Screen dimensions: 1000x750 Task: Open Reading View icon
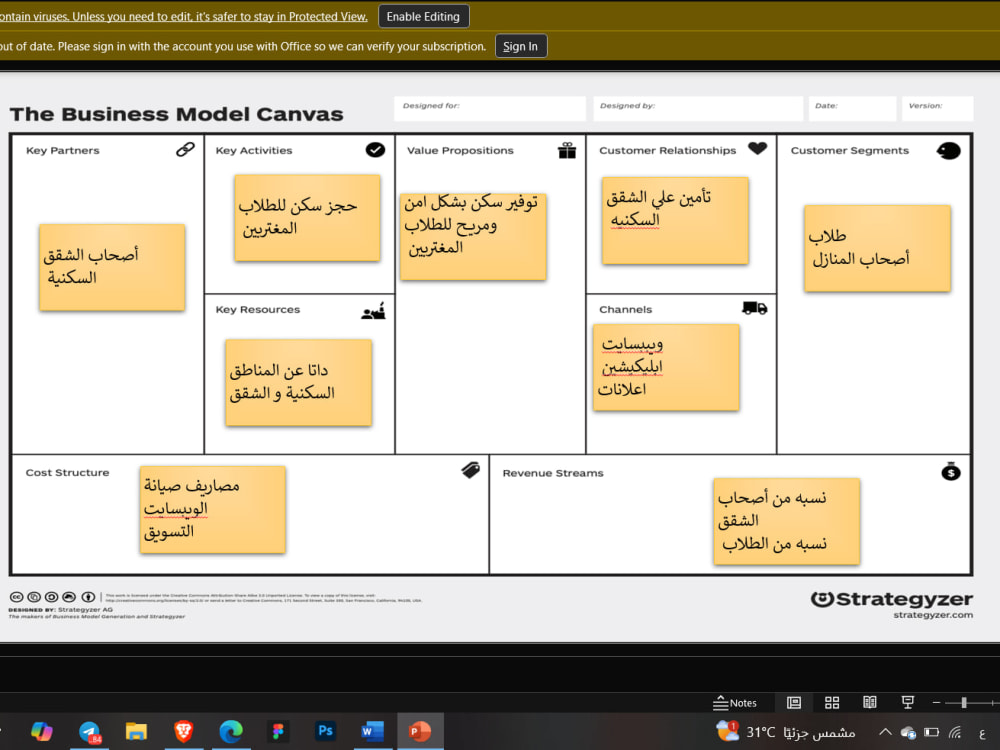(870, 703)
